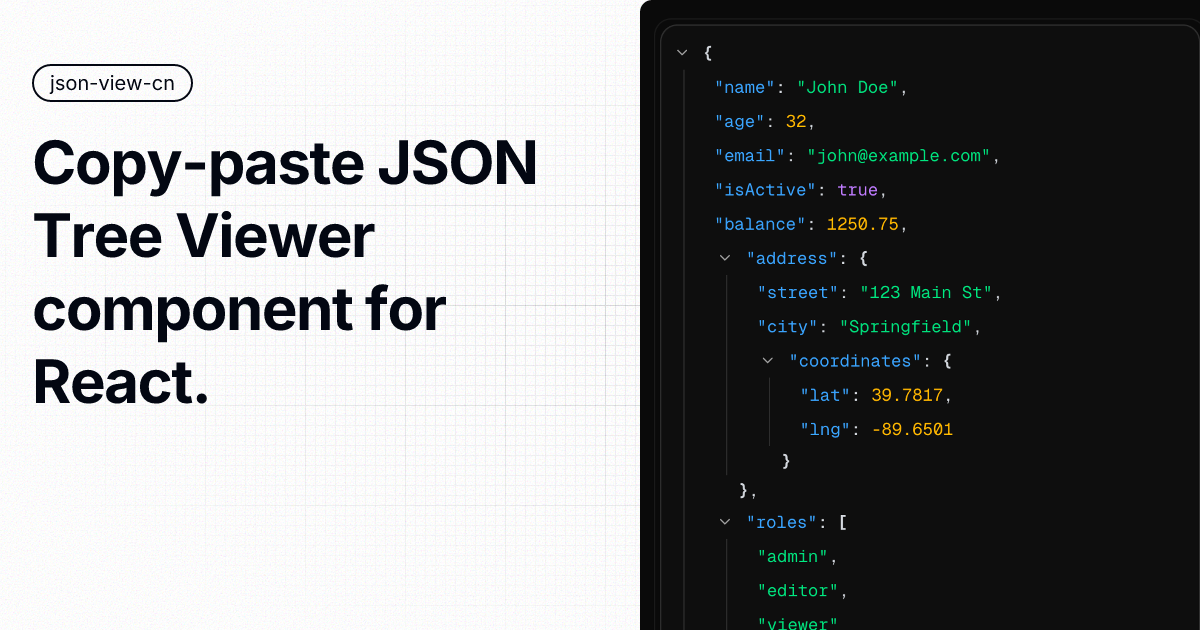Click the boolean value true
The width and height of the screenshot is (1200, 630).
point(858,190)
